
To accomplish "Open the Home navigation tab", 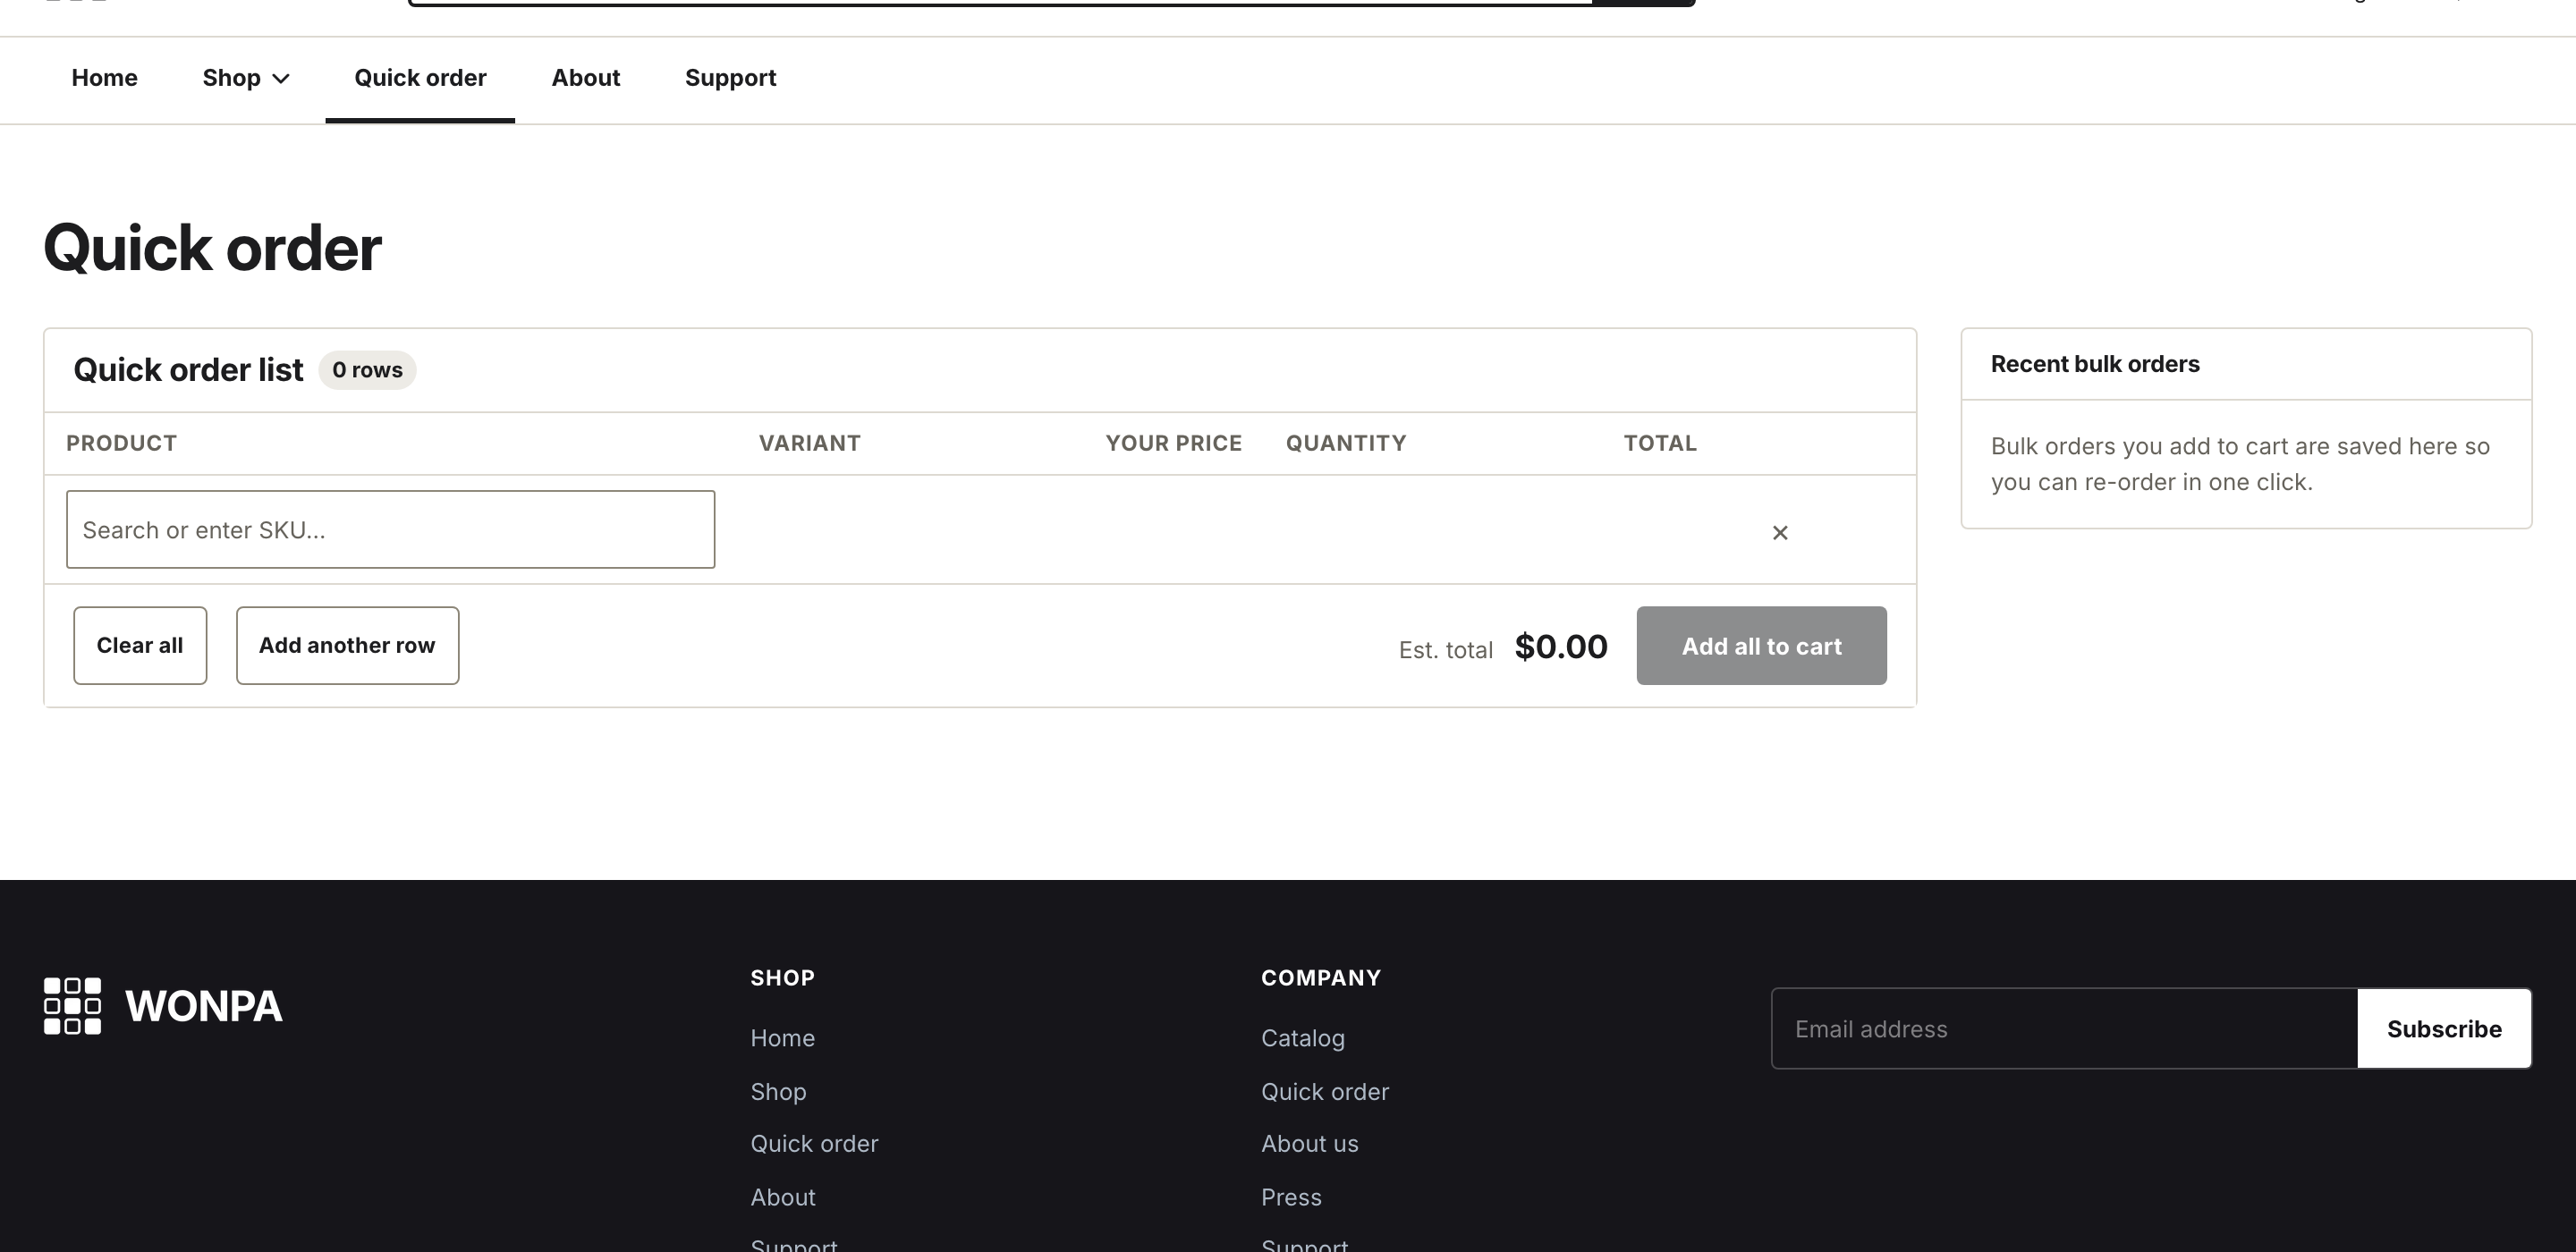I will click(104, 78).
